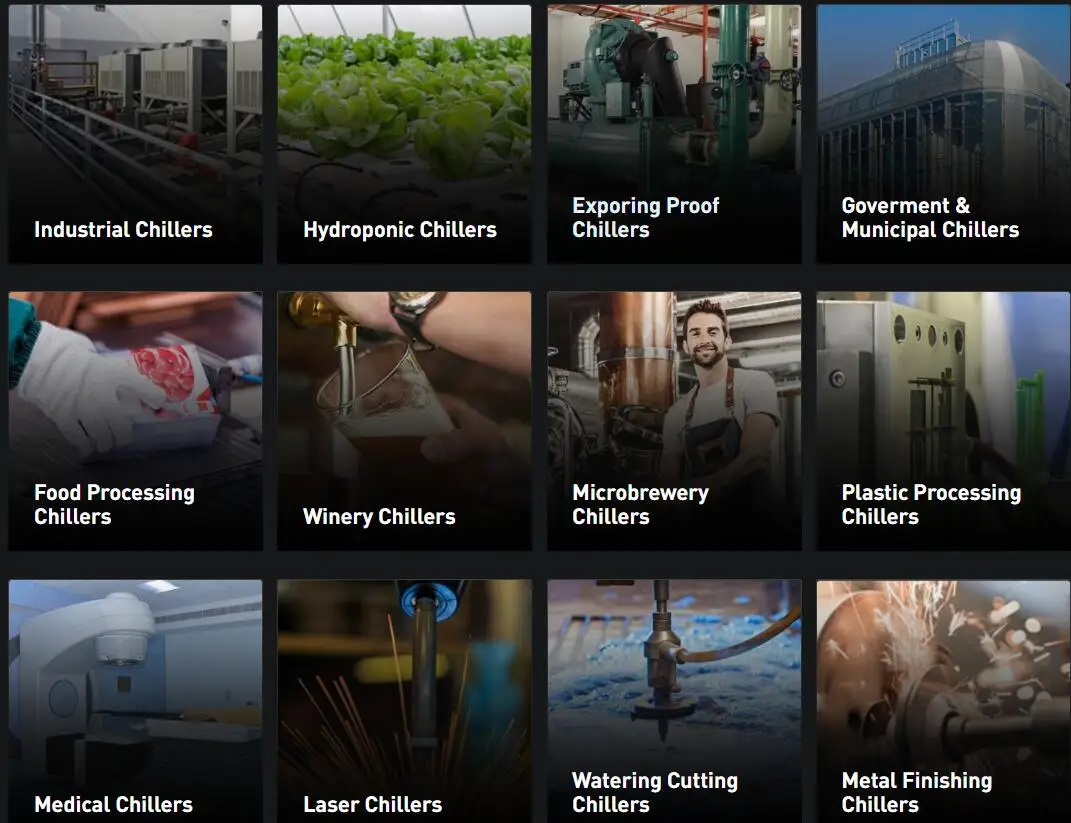Select the Laser Chillers tile

point(404,701)
